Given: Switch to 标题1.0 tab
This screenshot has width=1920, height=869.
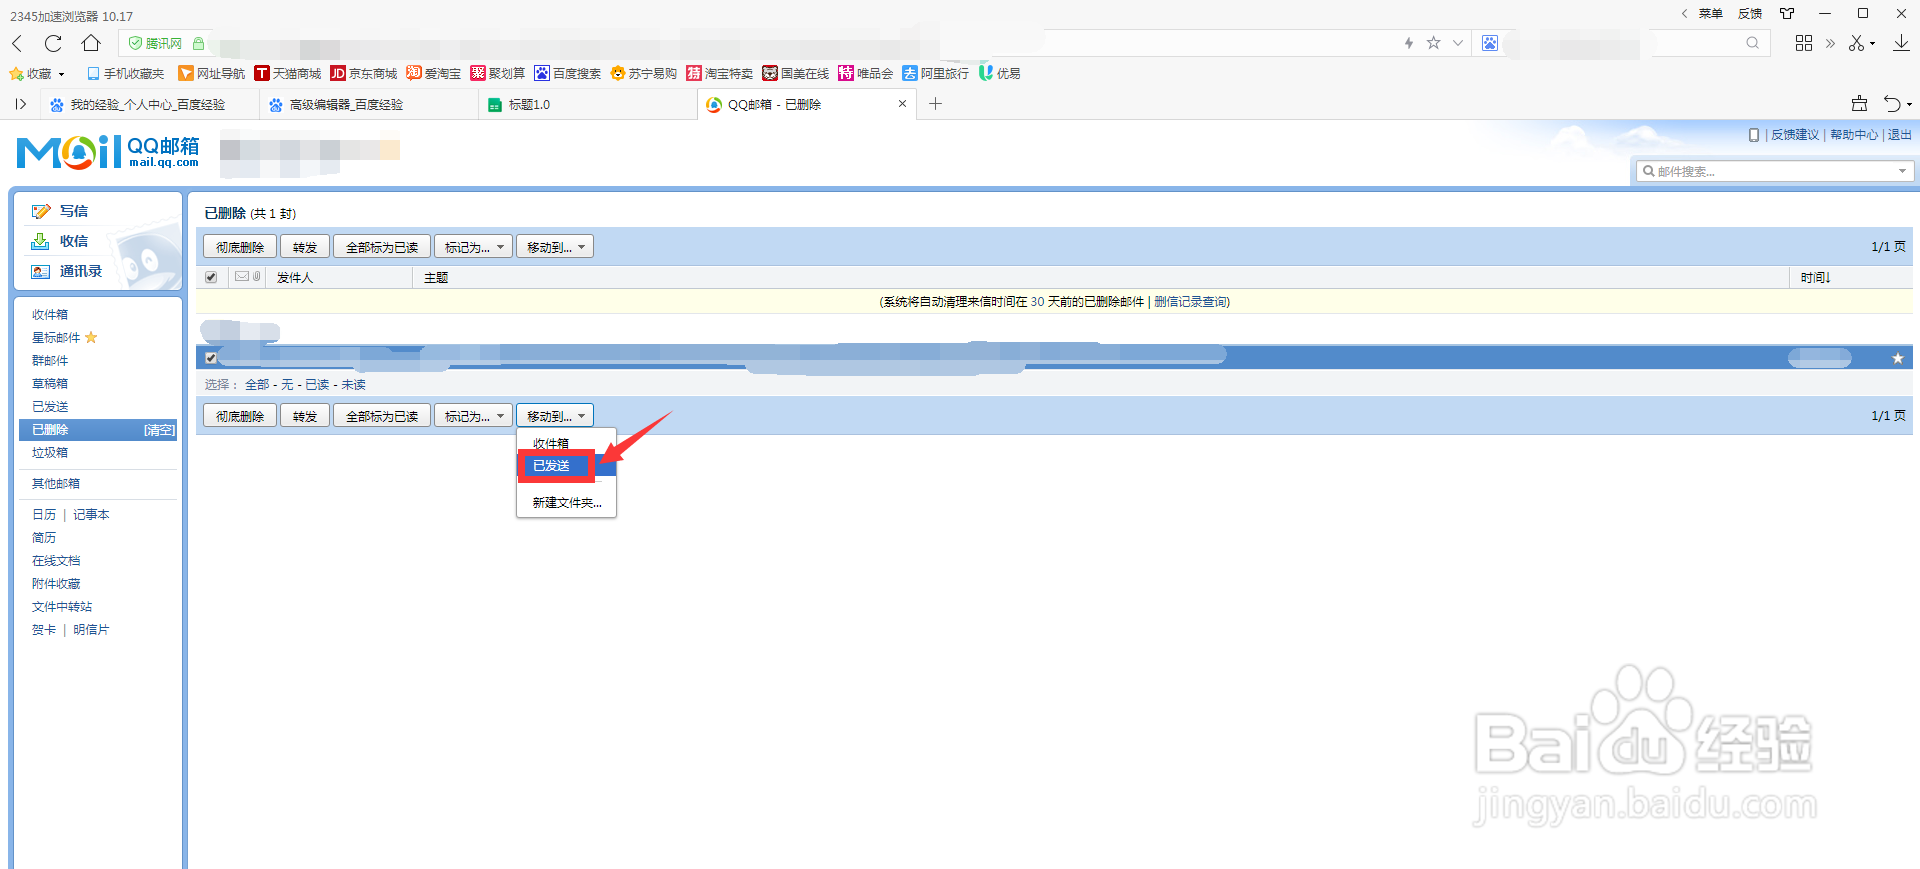Looking at the screenshot, I should 588,104.
